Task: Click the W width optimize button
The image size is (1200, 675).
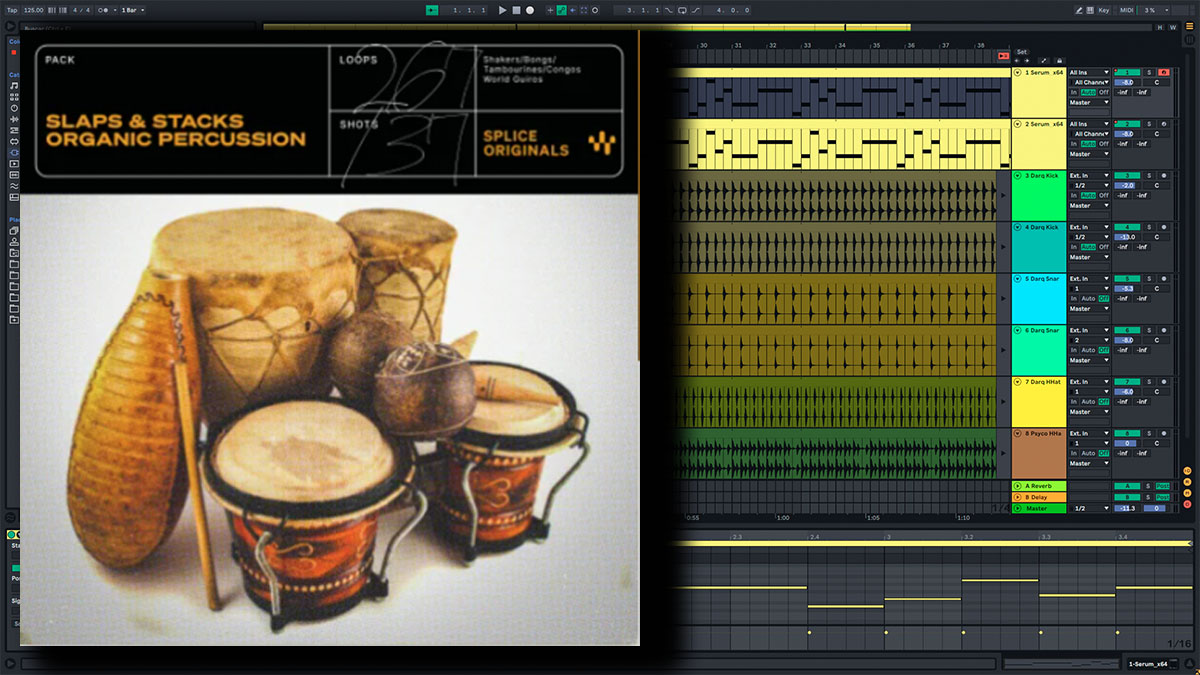Action: point(1172,27)
